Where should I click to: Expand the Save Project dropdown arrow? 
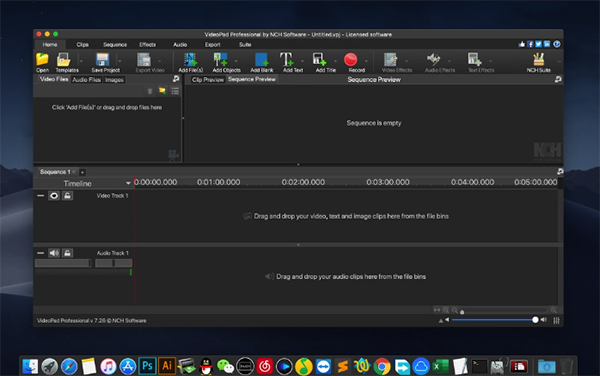[119, 61]
